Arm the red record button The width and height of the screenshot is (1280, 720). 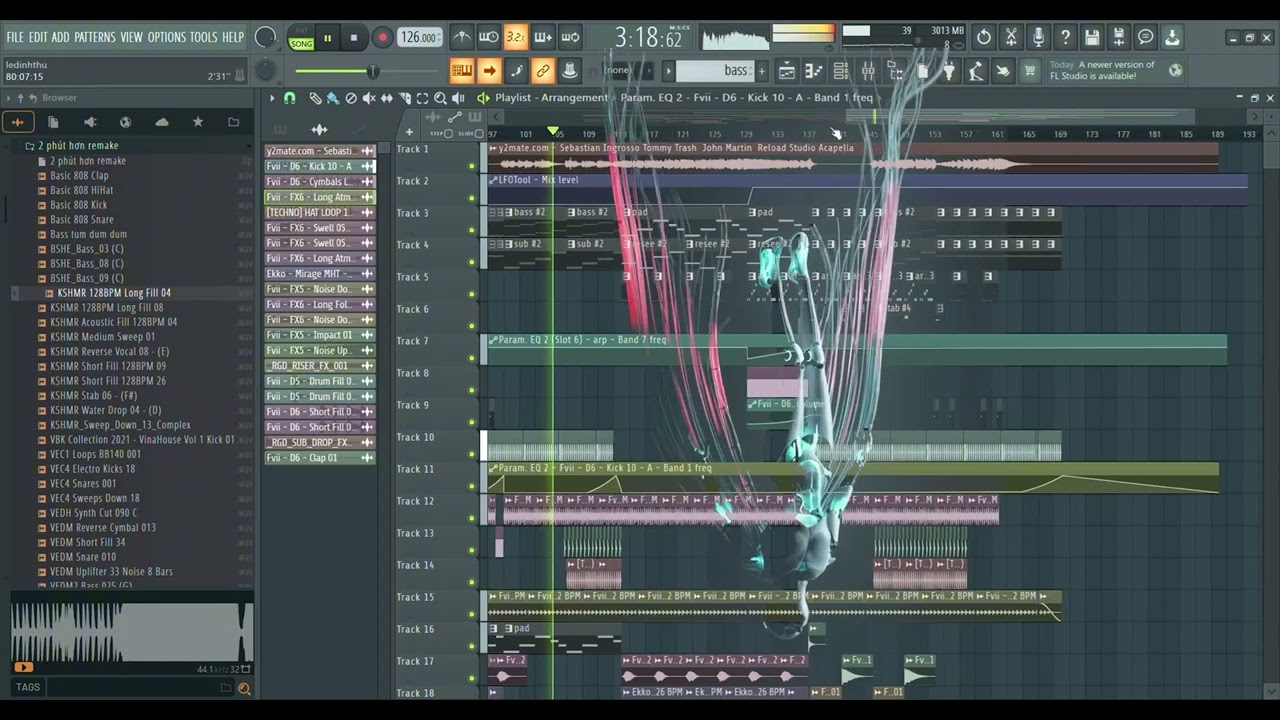click(382, 39)
